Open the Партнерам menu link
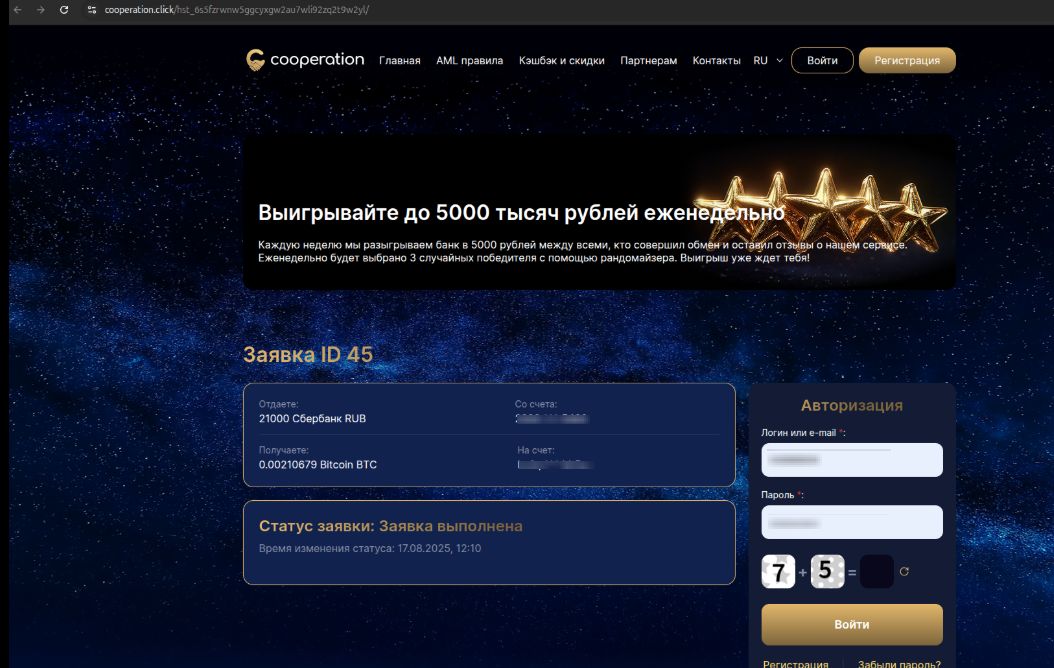Screen dimensions: 1054x668 pyautogui.click(x=648, y=60)
